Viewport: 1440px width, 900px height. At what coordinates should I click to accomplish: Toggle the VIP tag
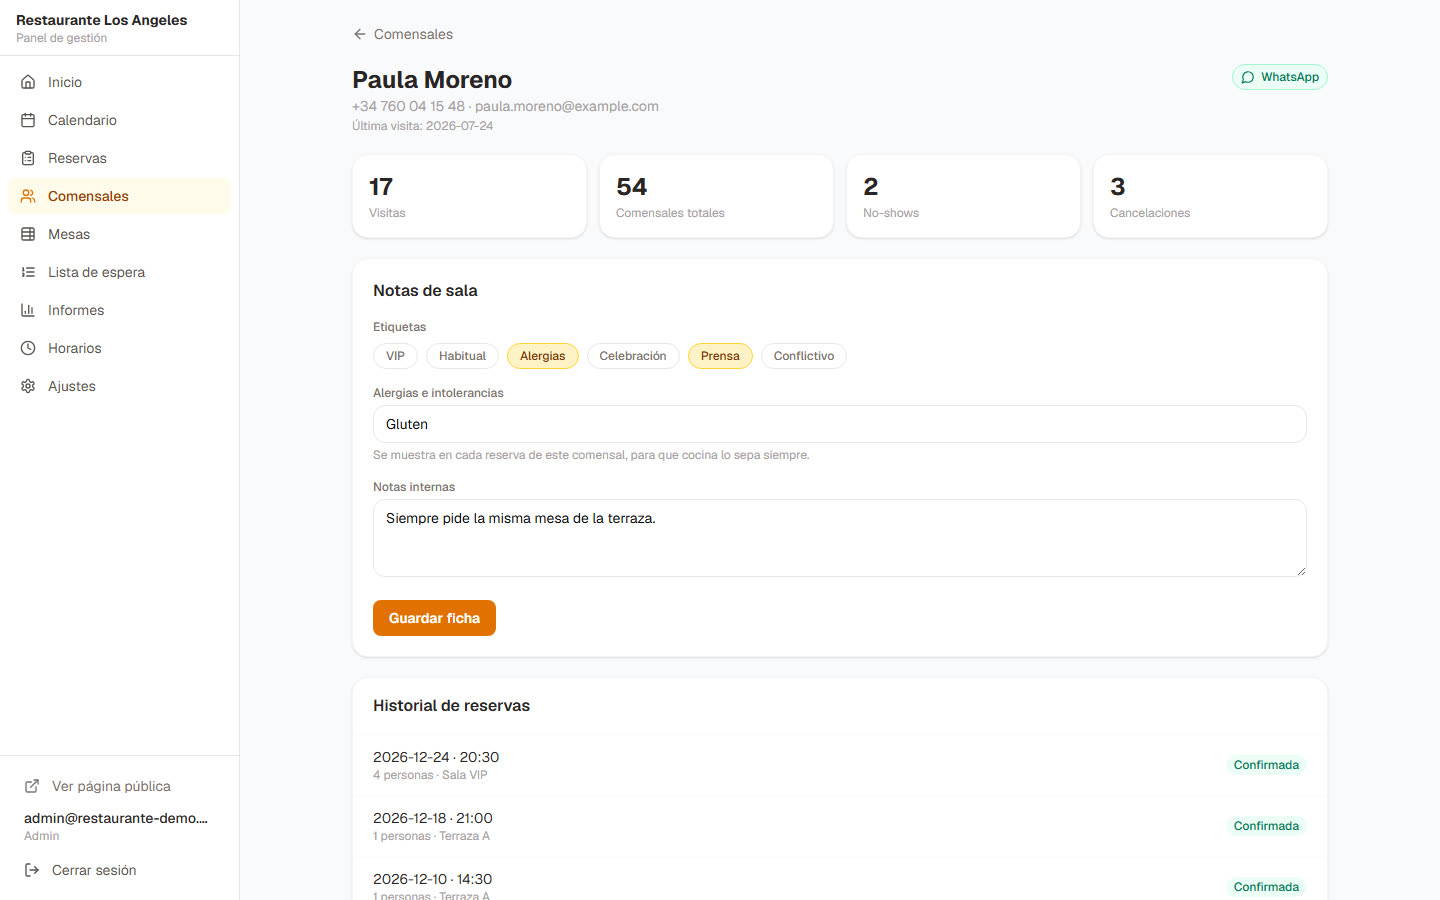395,356
